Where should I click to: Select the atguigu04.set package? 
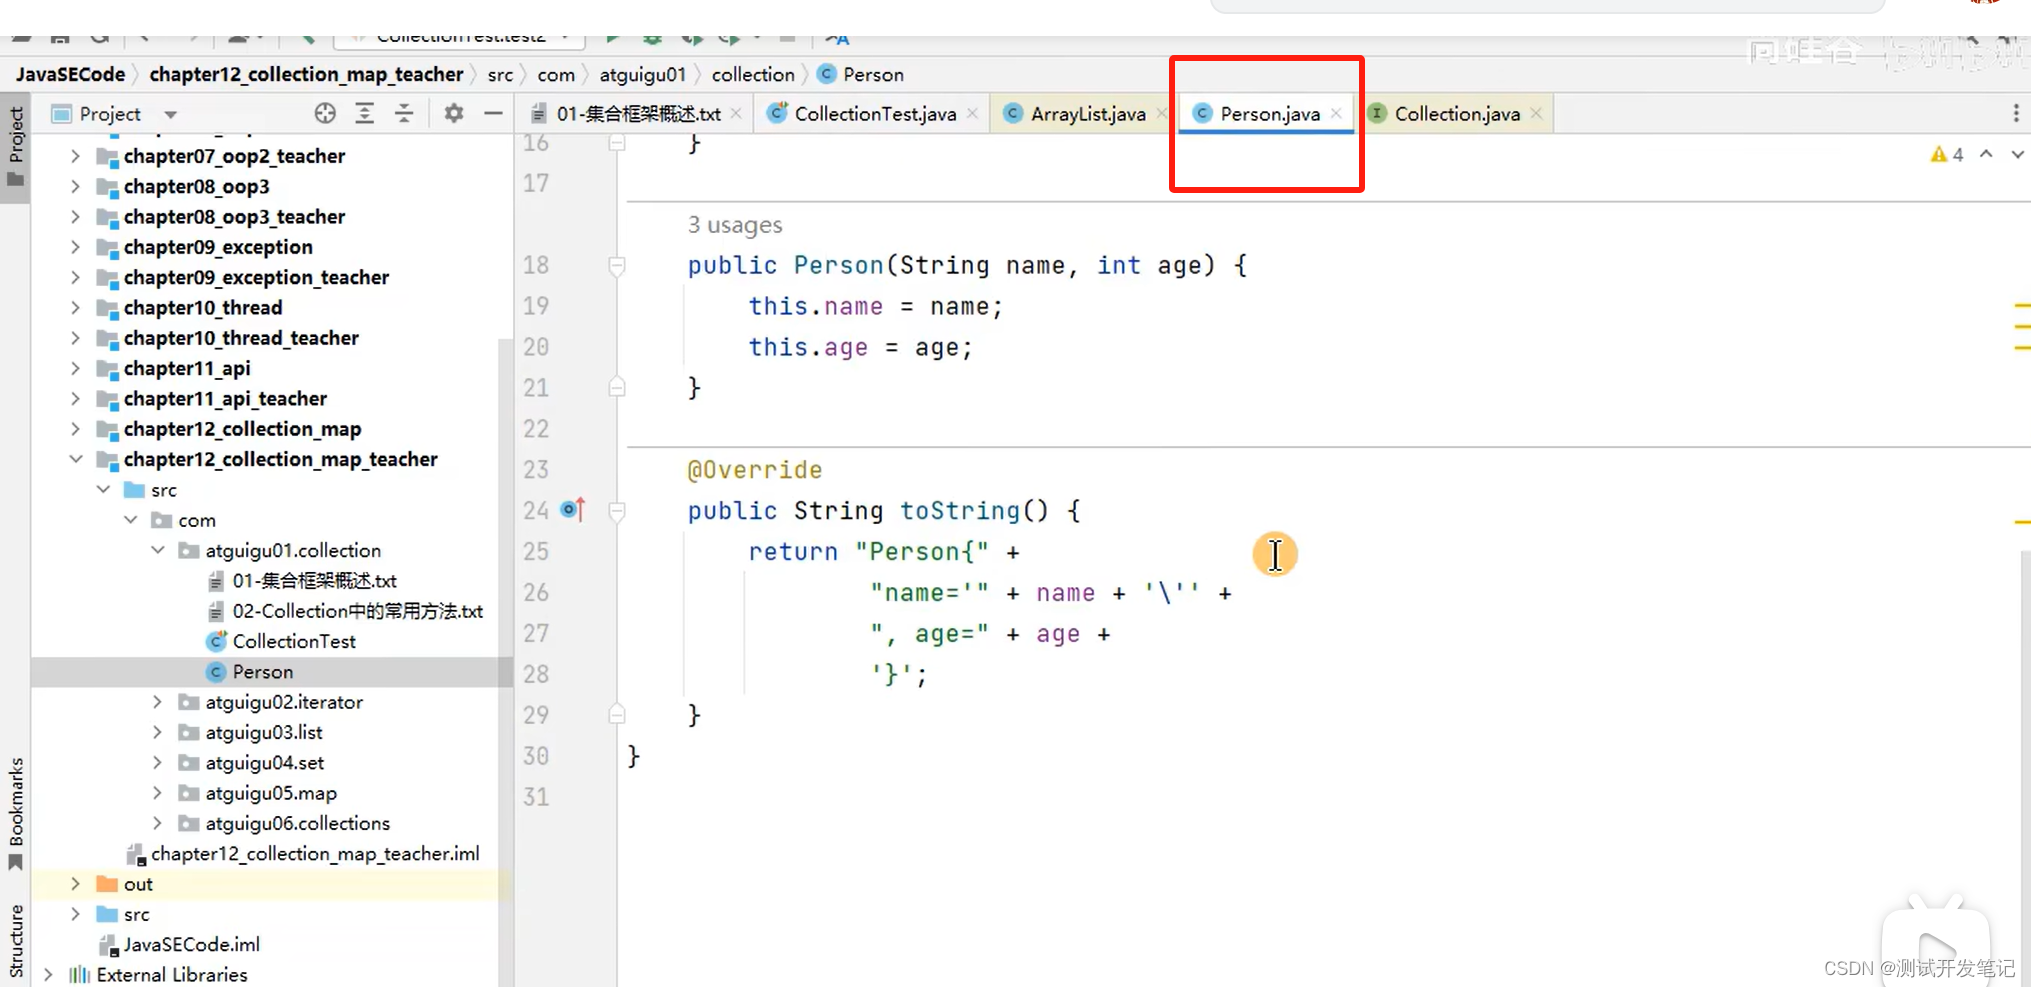point(265,763)
